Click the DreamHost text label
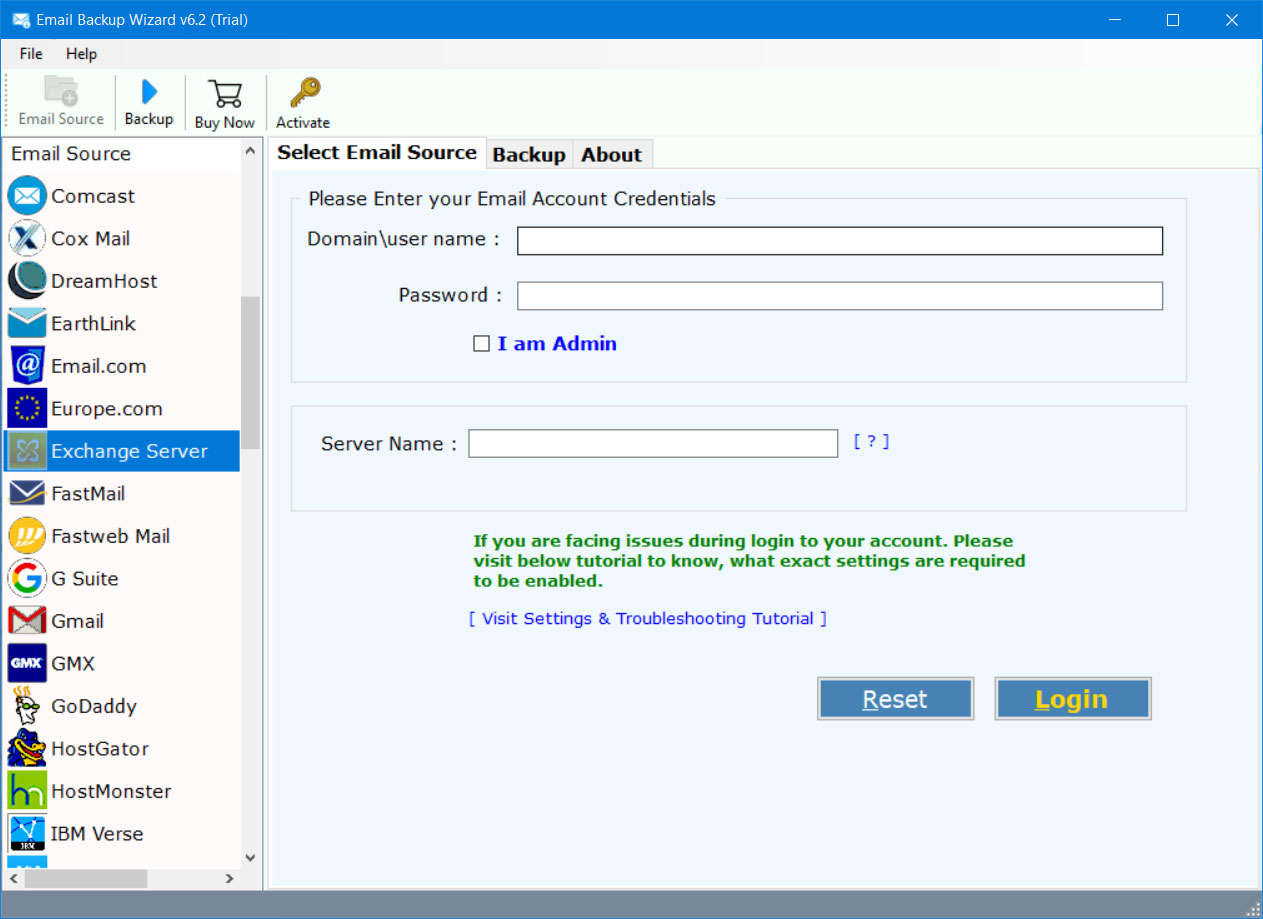 click(x=104, y=281)
